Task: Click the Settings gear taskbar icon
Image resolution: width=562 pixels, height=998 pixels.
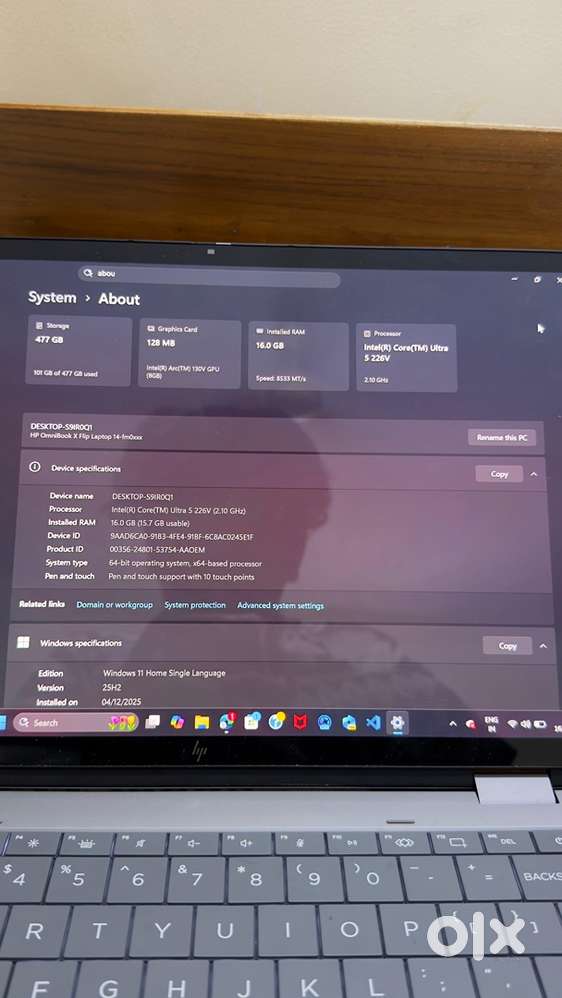Action: [x=397, y=722]
